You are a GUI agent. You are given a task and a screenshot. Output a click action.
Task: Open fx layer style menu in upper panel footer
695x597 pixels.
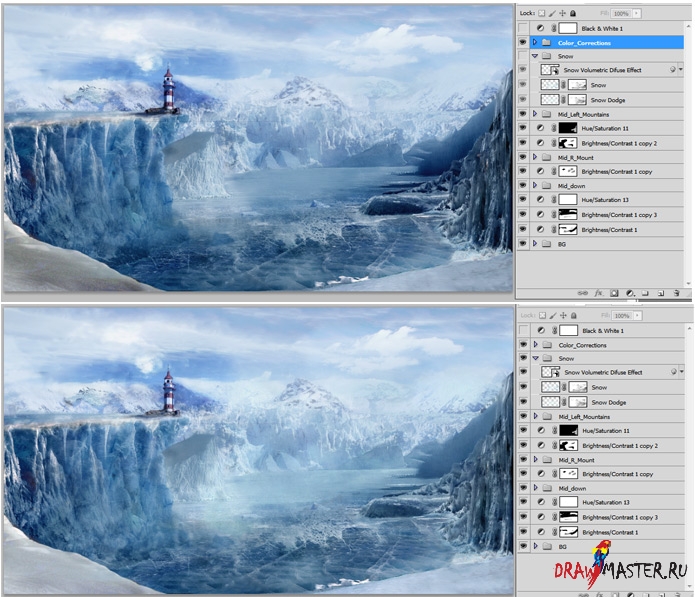tap(598, 293)
